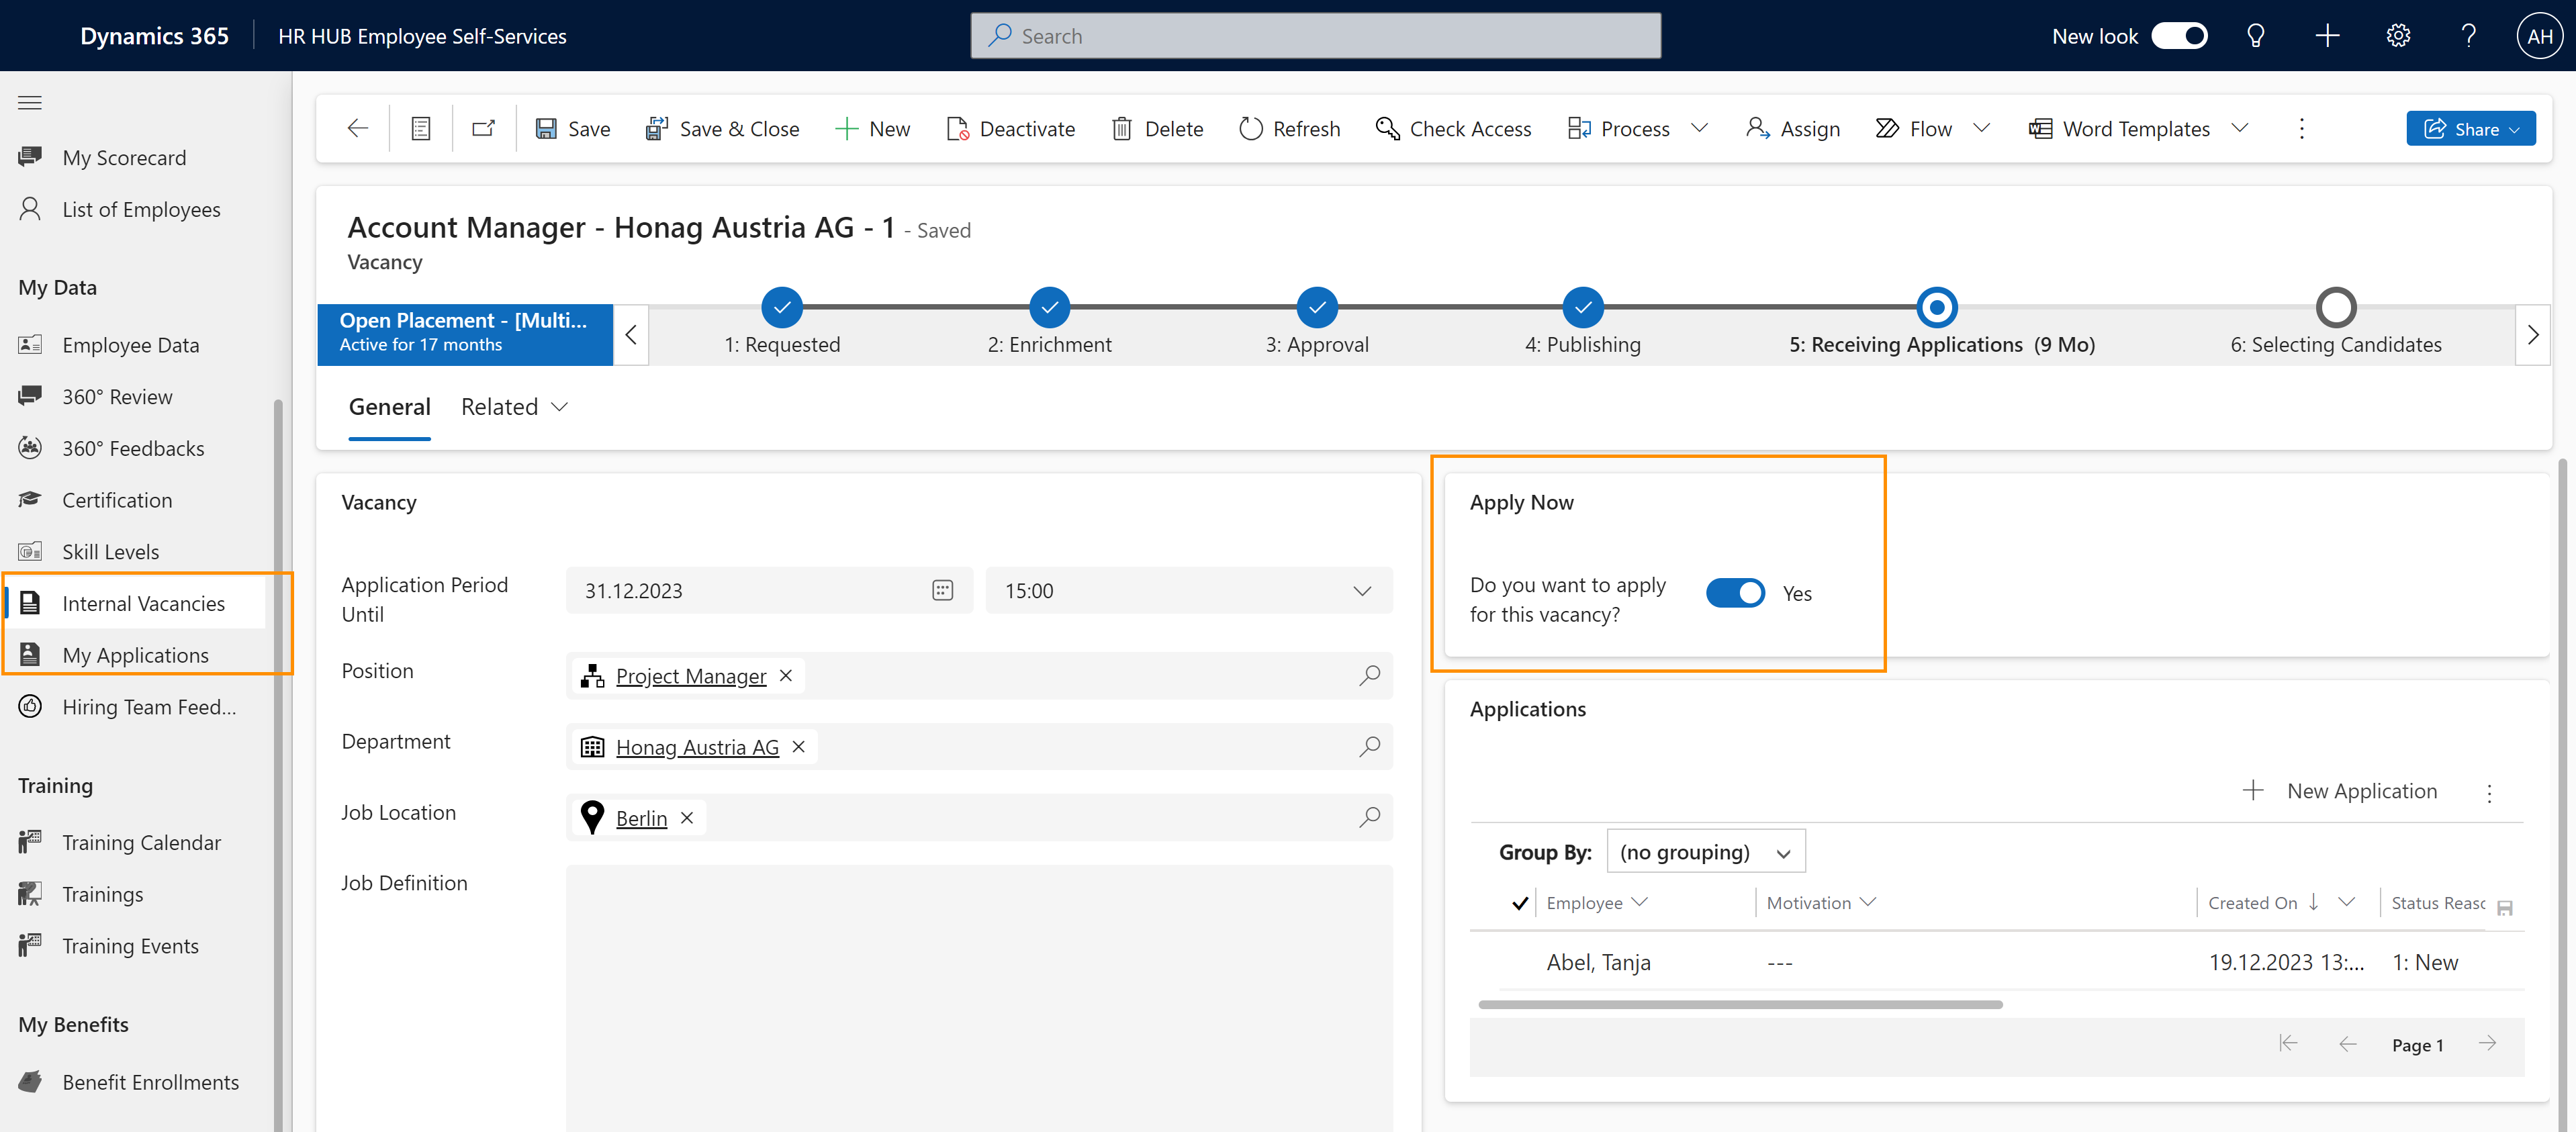Click Check Access
This screenshot has width=2576, height=1132.
click(x=1453, y=128)
